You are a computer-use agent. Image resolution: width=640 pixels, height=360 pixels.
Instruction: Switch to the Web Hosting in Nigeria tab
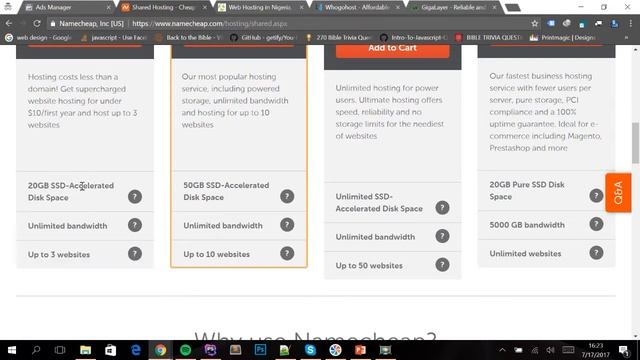pyautogui.click(x=260, y=7)
